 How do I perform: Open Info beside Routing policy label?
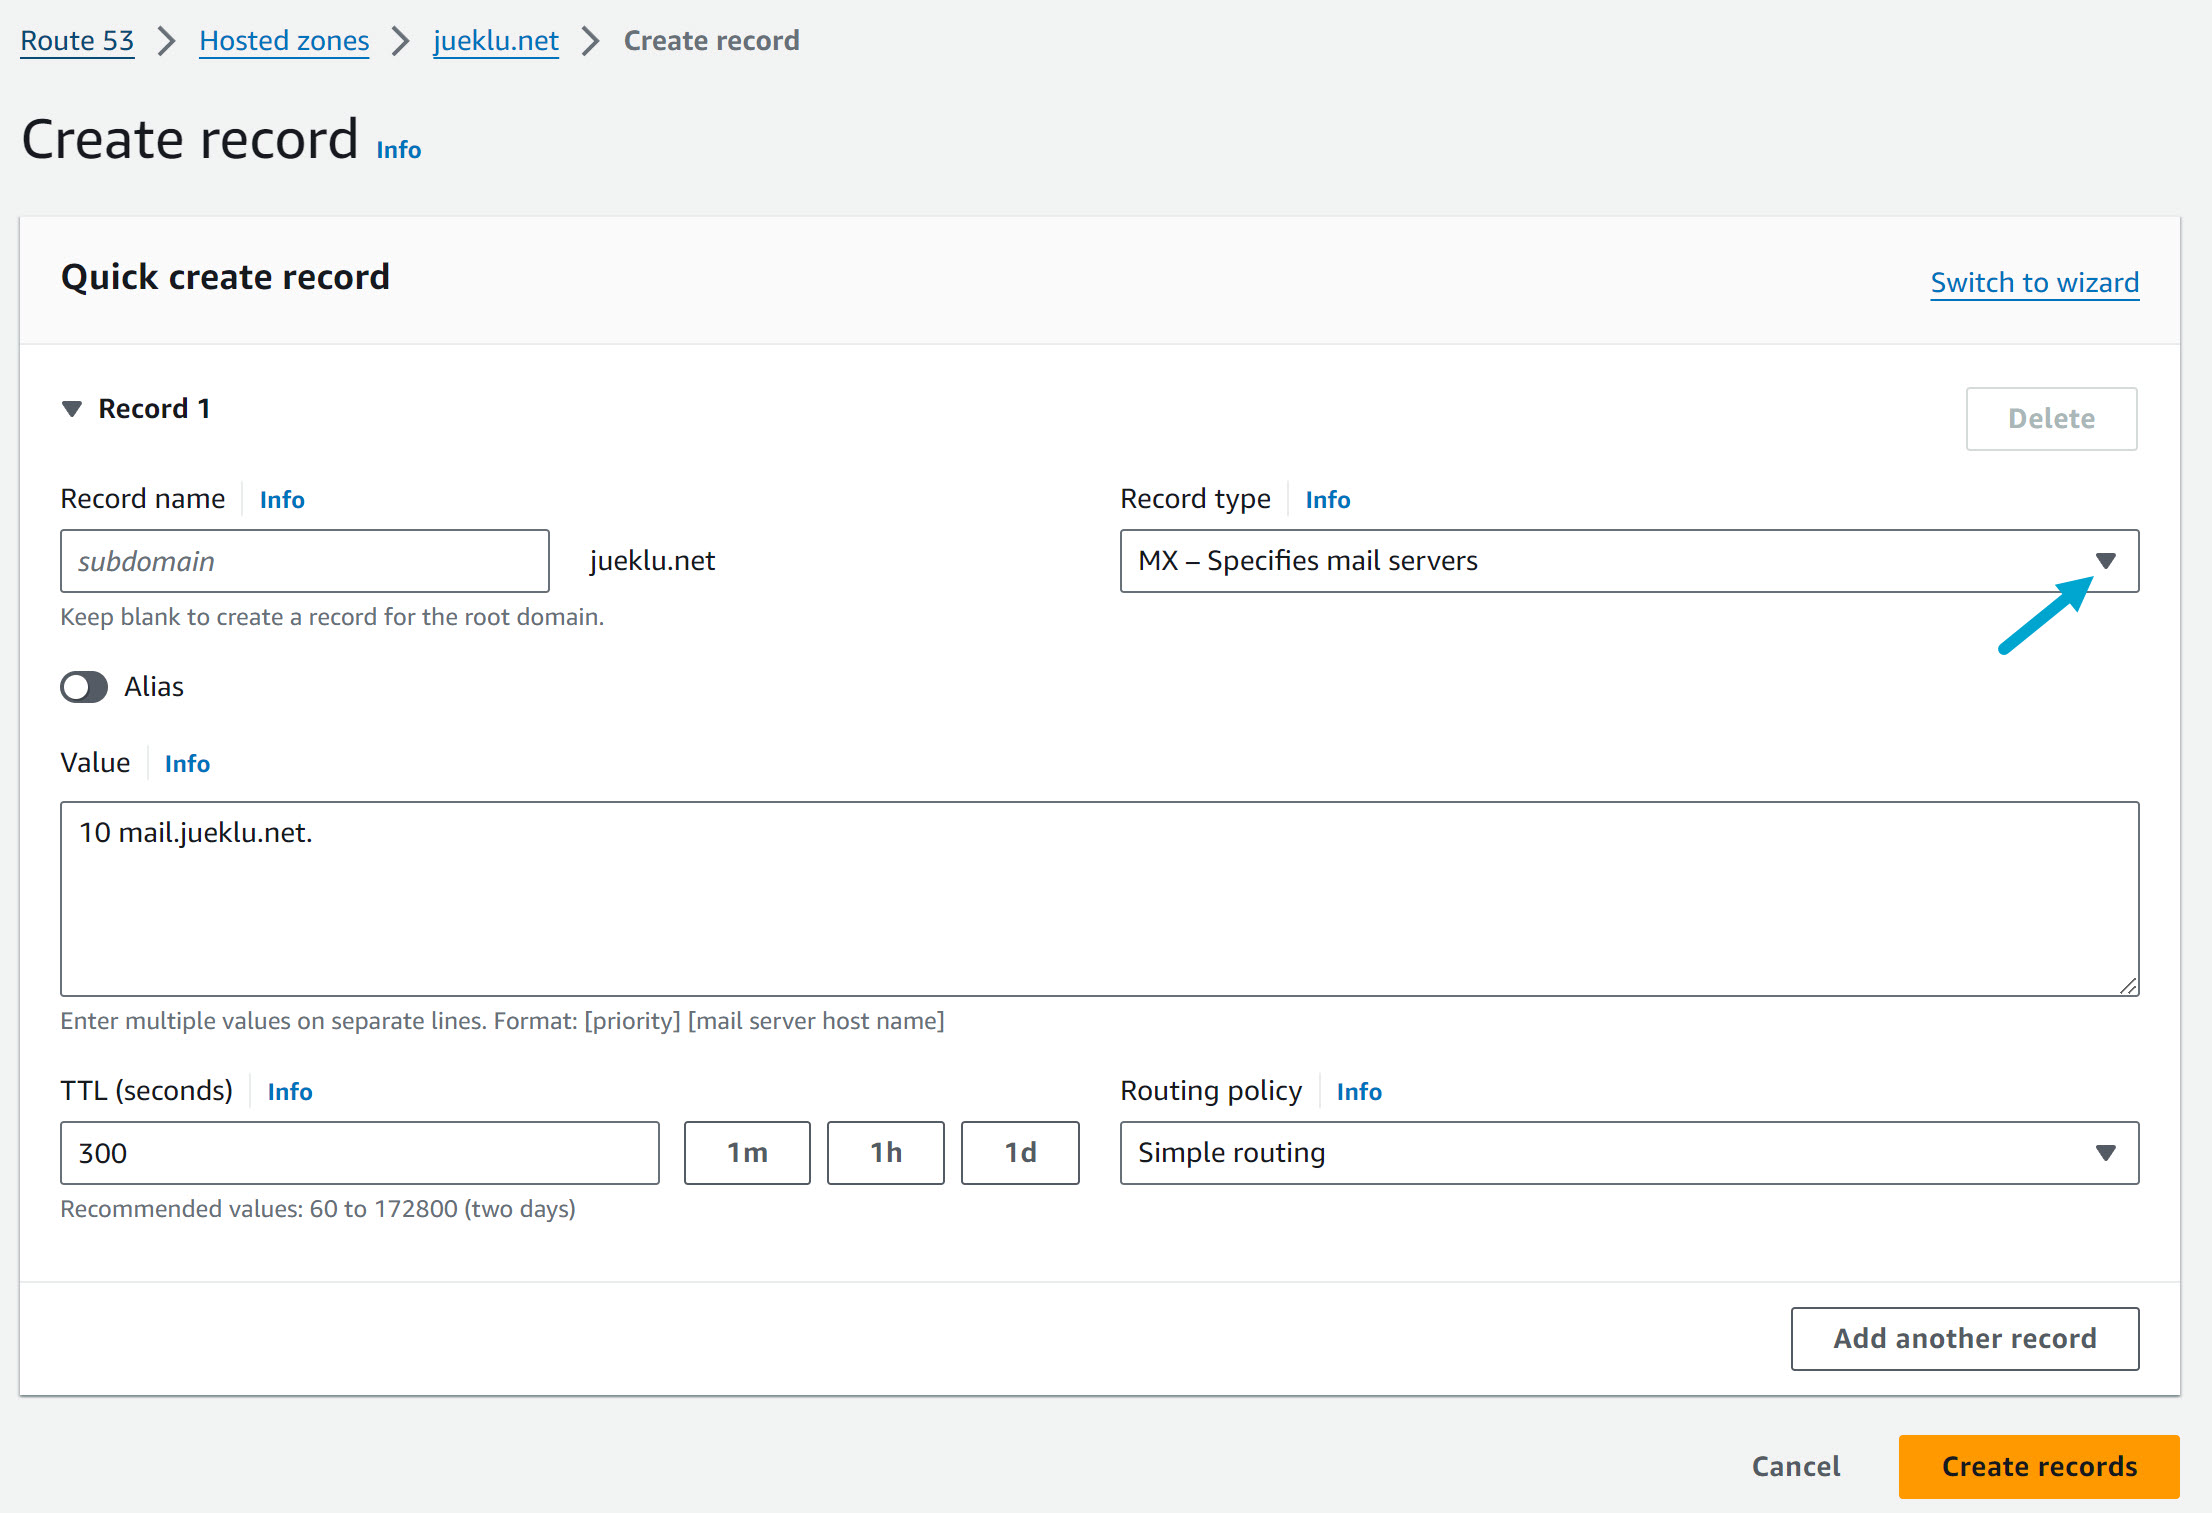(1358, 1092)
